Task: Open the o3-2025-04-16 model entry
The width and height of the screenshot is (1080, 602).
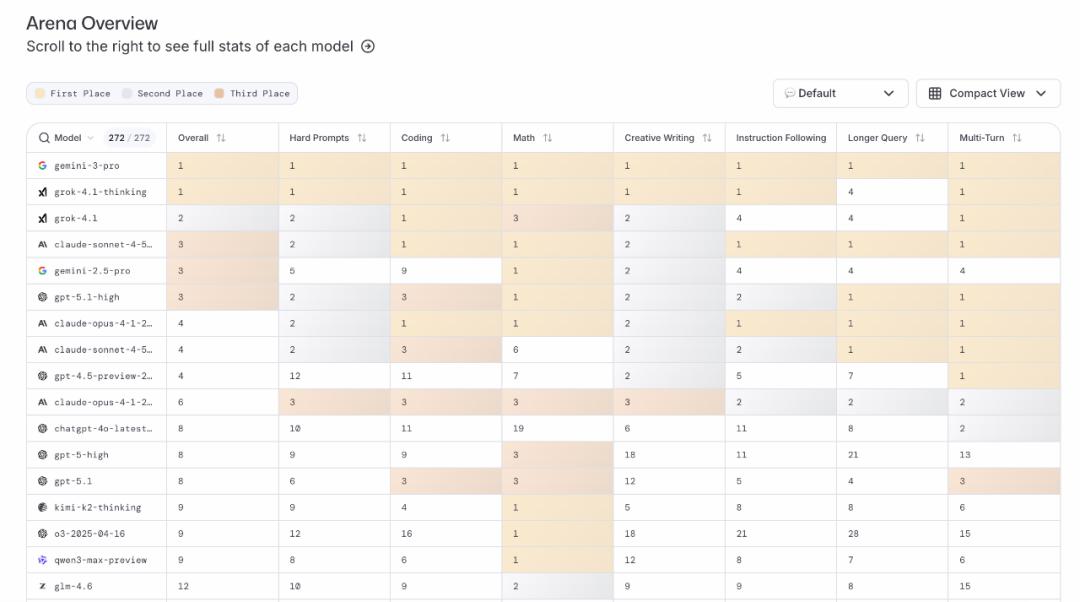Action: [90, 534]
